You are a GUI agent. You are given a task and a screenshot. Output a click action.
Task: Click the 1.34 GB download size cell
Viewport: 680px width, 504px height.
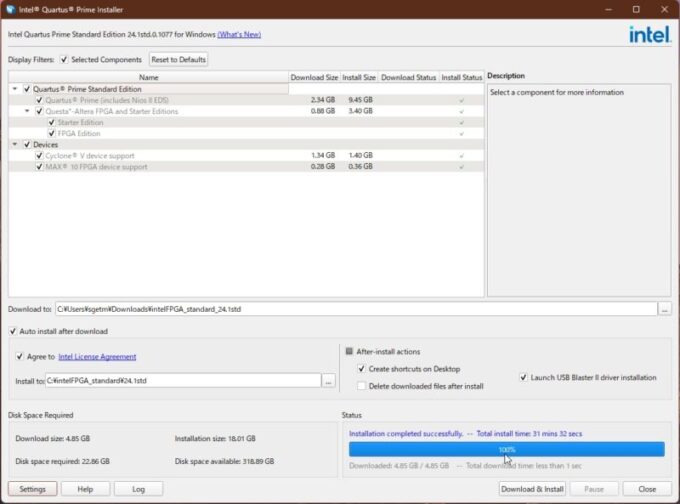(323, 155)
